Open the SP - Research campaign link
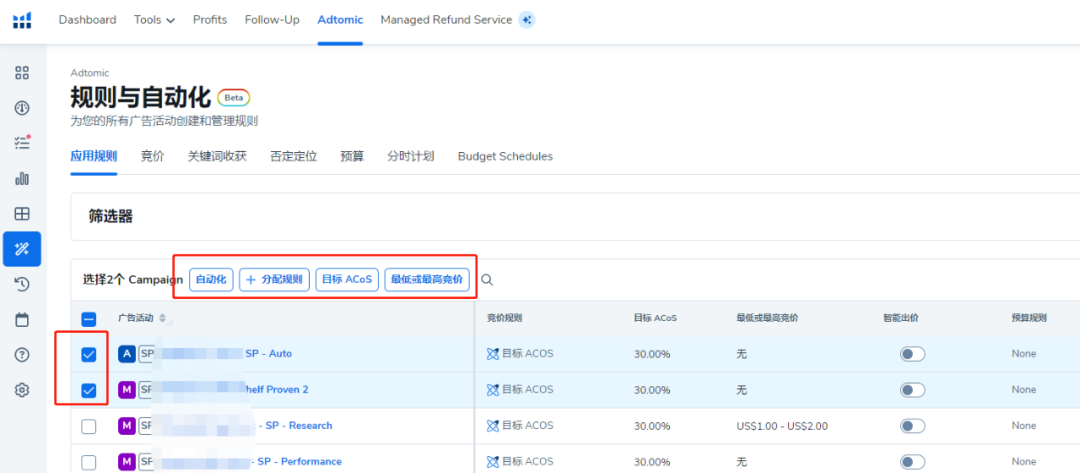1080x473 pixels. click(294, 425)
